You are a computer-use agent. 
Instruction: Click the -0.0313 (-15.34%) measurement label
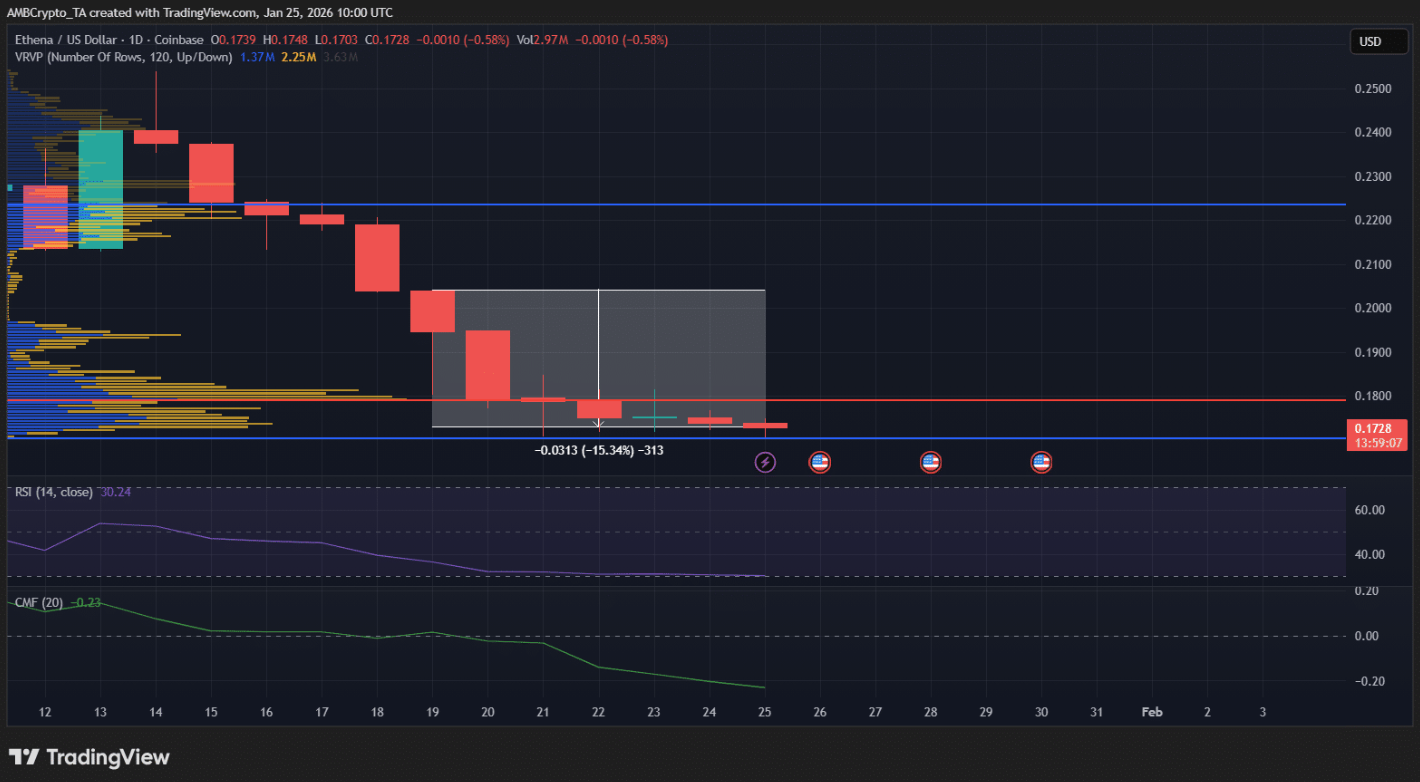[599, 451]
